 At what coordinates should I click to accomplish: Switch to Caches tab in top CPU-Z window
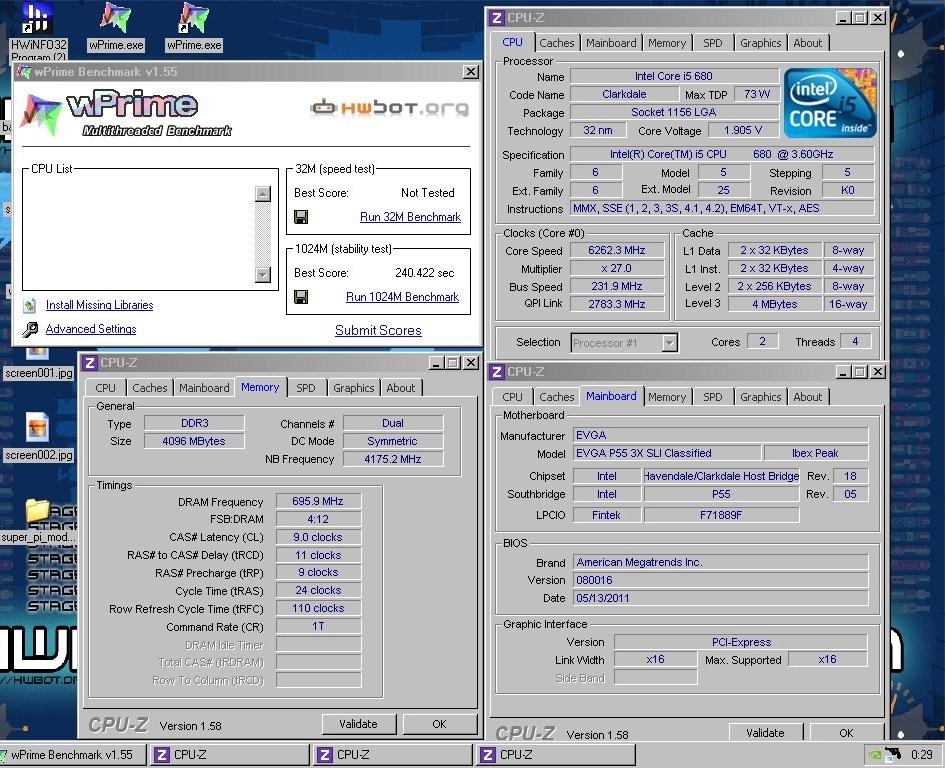(x=556, y=43)
